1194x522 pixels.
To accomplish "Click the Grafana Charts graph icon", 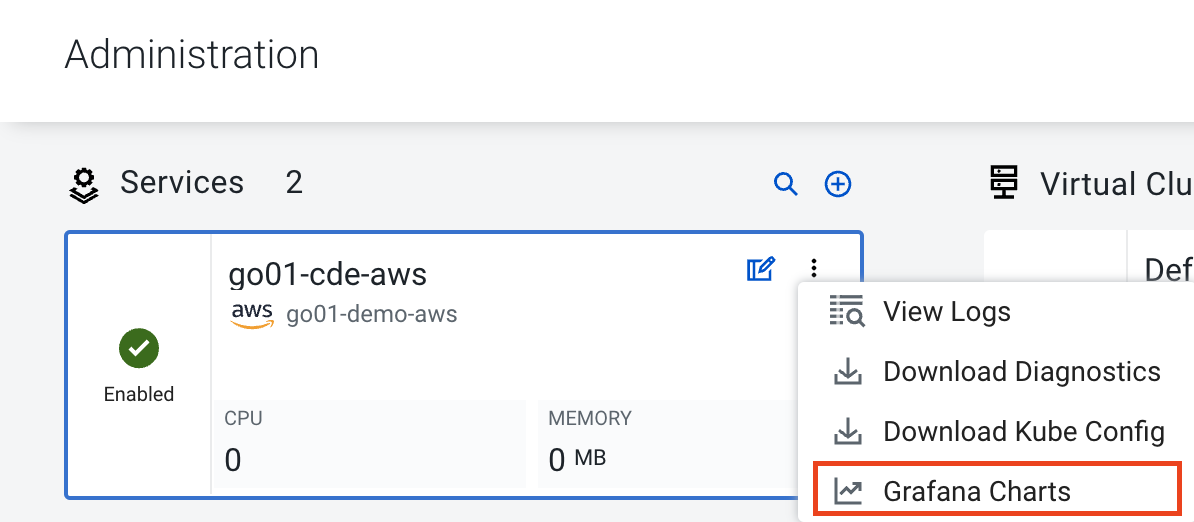I will tap(848, 492).
